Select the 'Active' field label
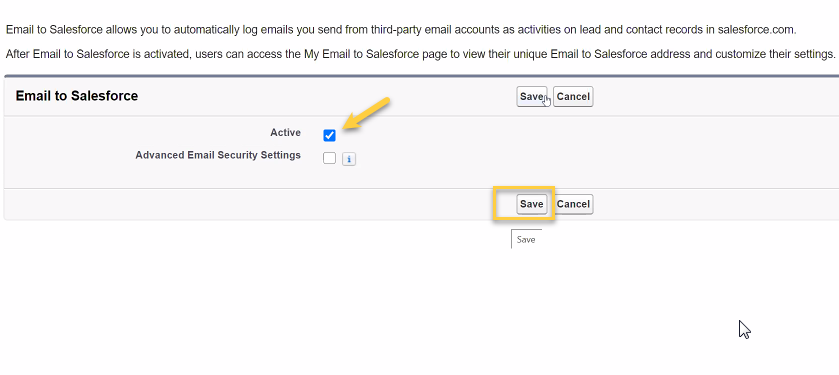 285,133
